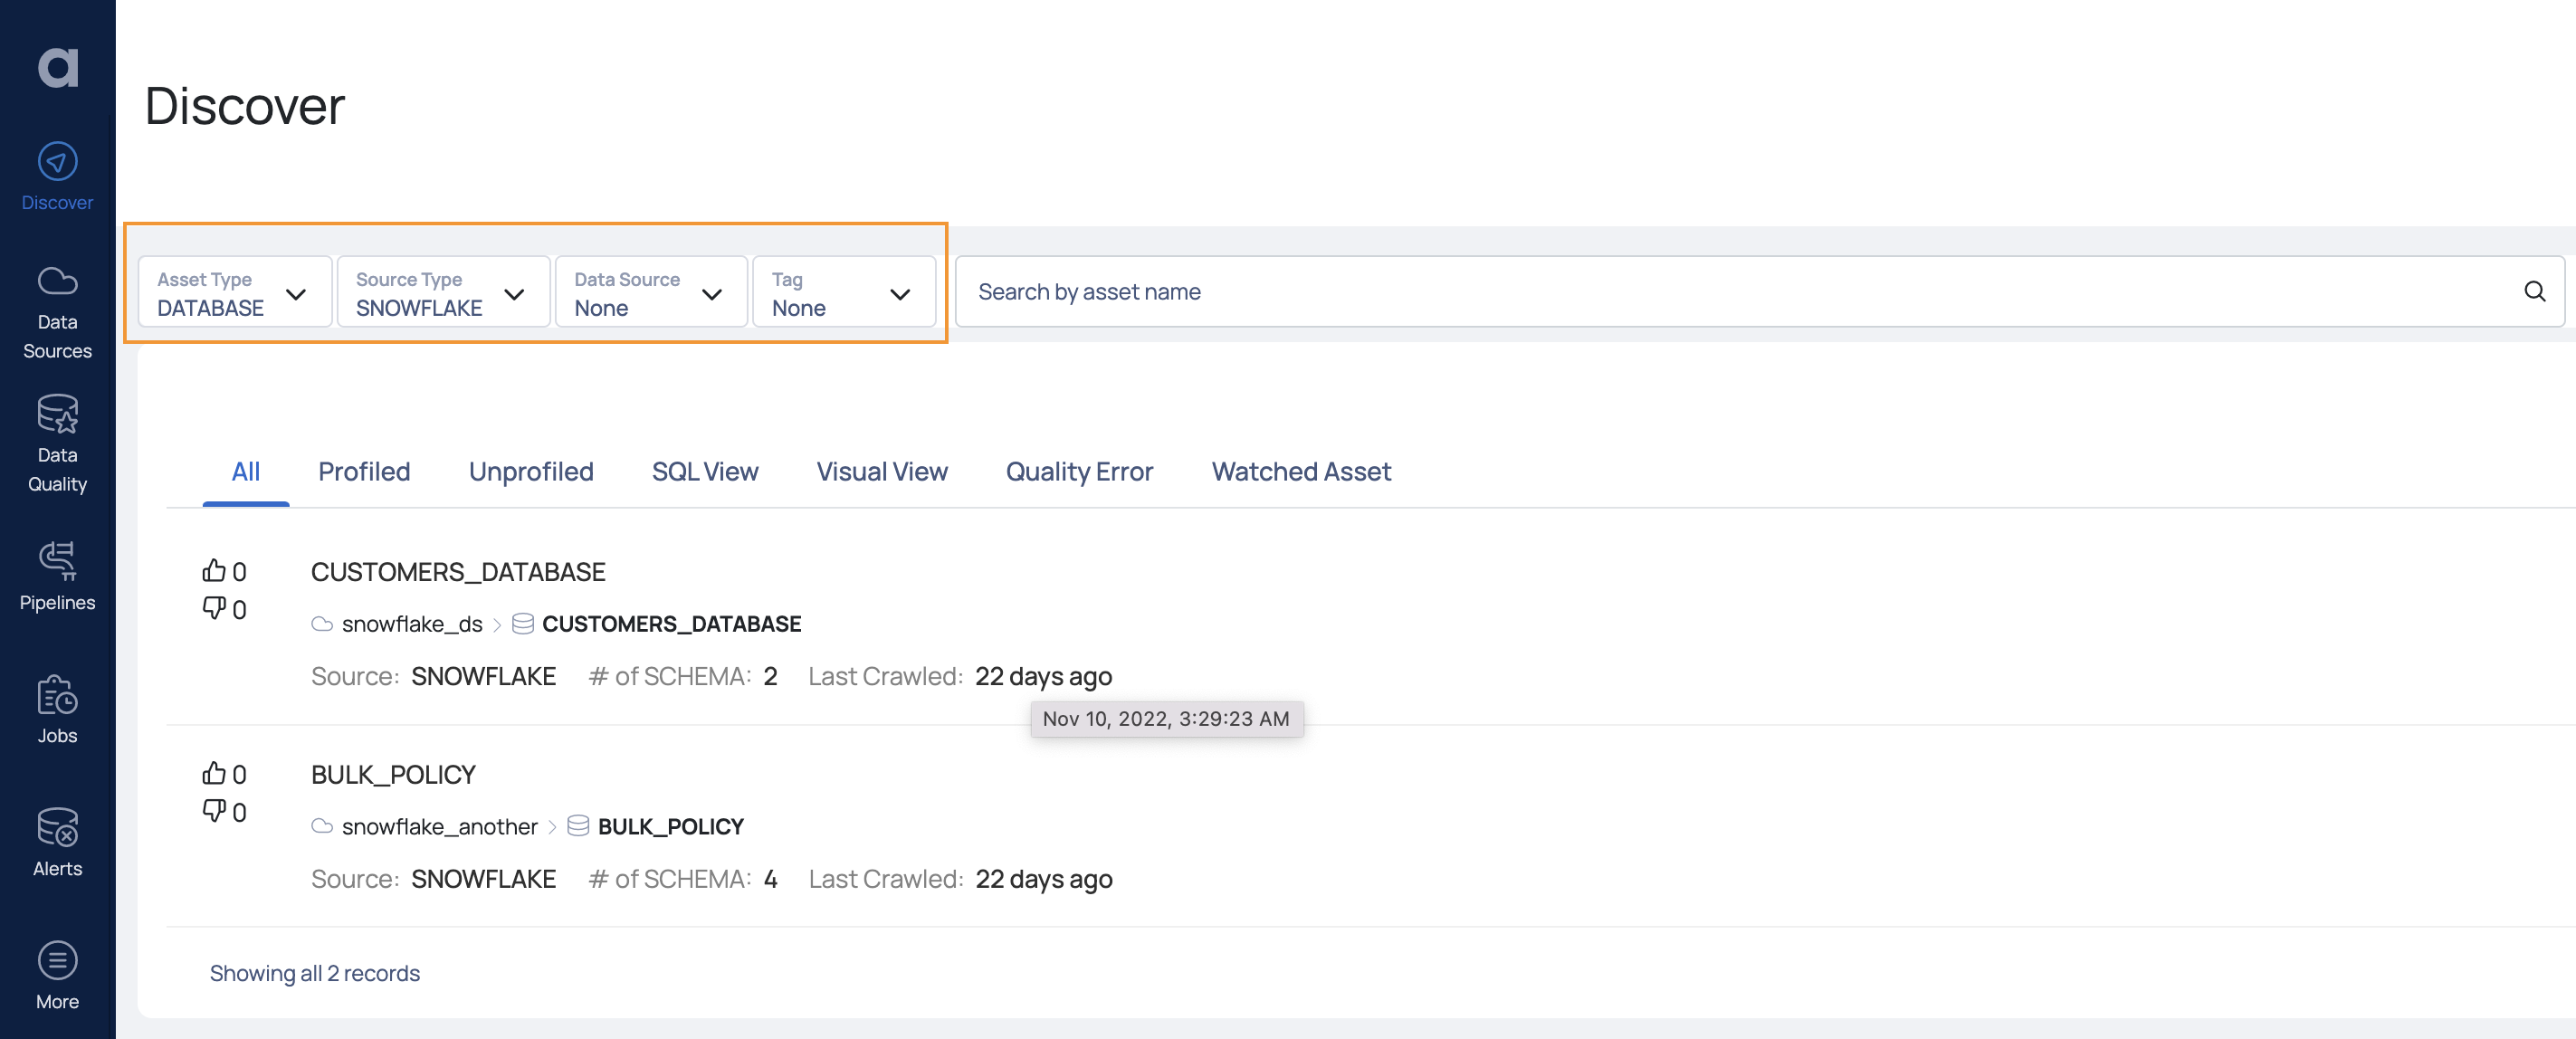Expand the Source Type dropdown
2576x1039 pixels.
click(x=442, y=293)
